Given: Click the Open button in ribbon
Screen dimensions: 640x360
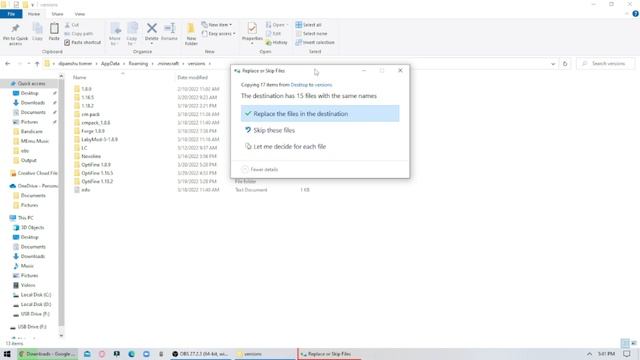Looking at the screenshot, I should [276, 25].
